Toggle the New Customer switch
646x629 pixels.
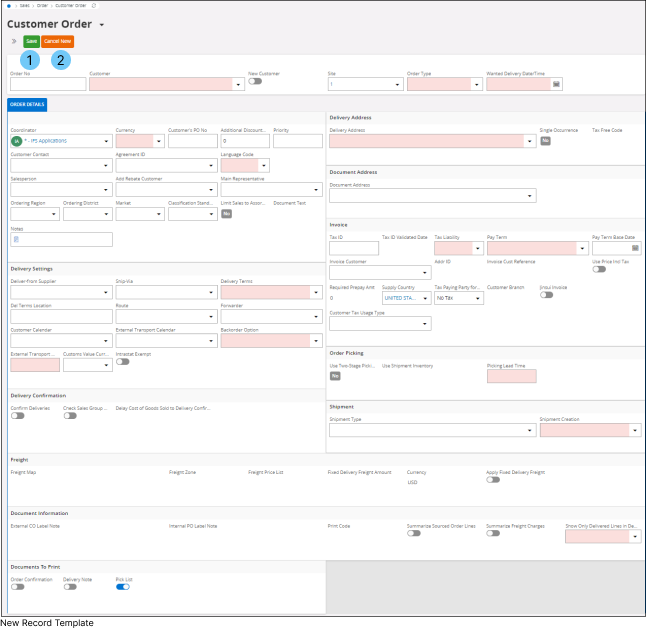tap(255, 81)
